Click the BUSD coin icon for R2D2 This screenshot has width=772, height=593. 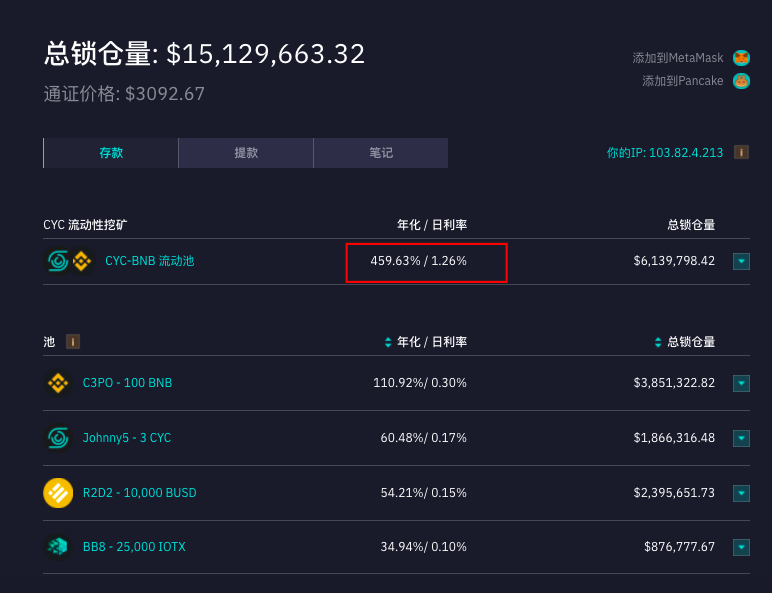(x=58, y=493)
